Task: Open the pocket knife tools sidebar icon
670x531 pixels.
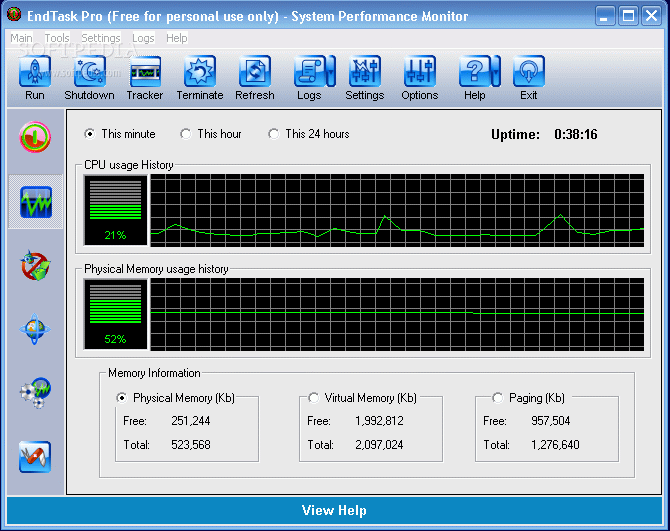Action: 35,457
